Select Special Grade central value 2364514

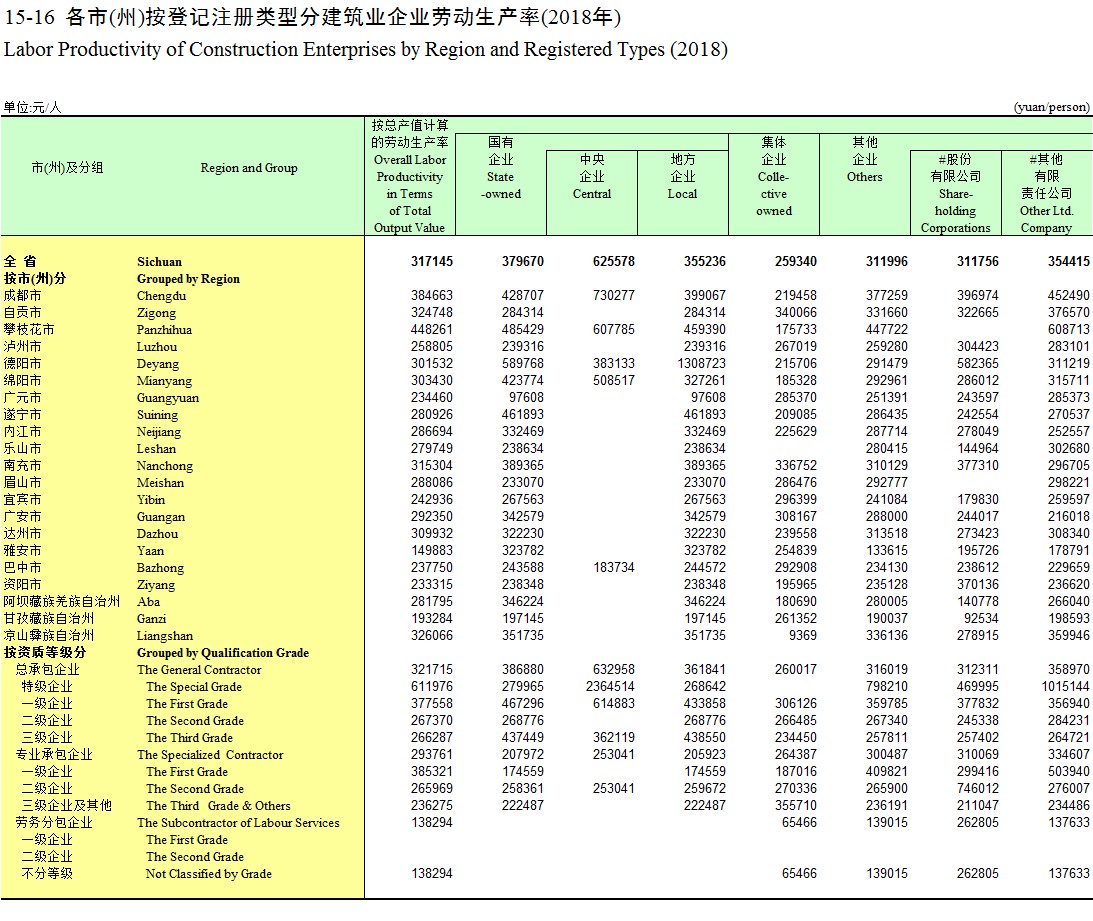pyautogui.click(x=611, y=687)
